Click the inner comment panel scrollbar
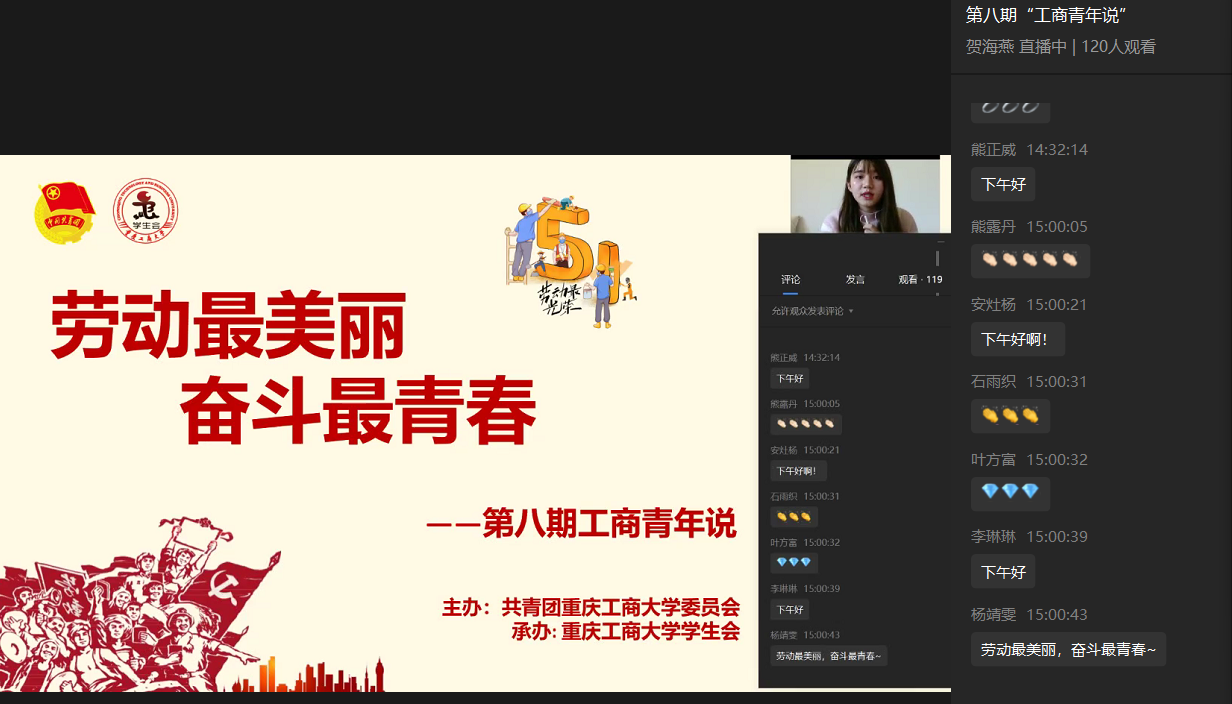Image resolution: width=1232 pixels, height=704 pixels. [x=937, y=260]
